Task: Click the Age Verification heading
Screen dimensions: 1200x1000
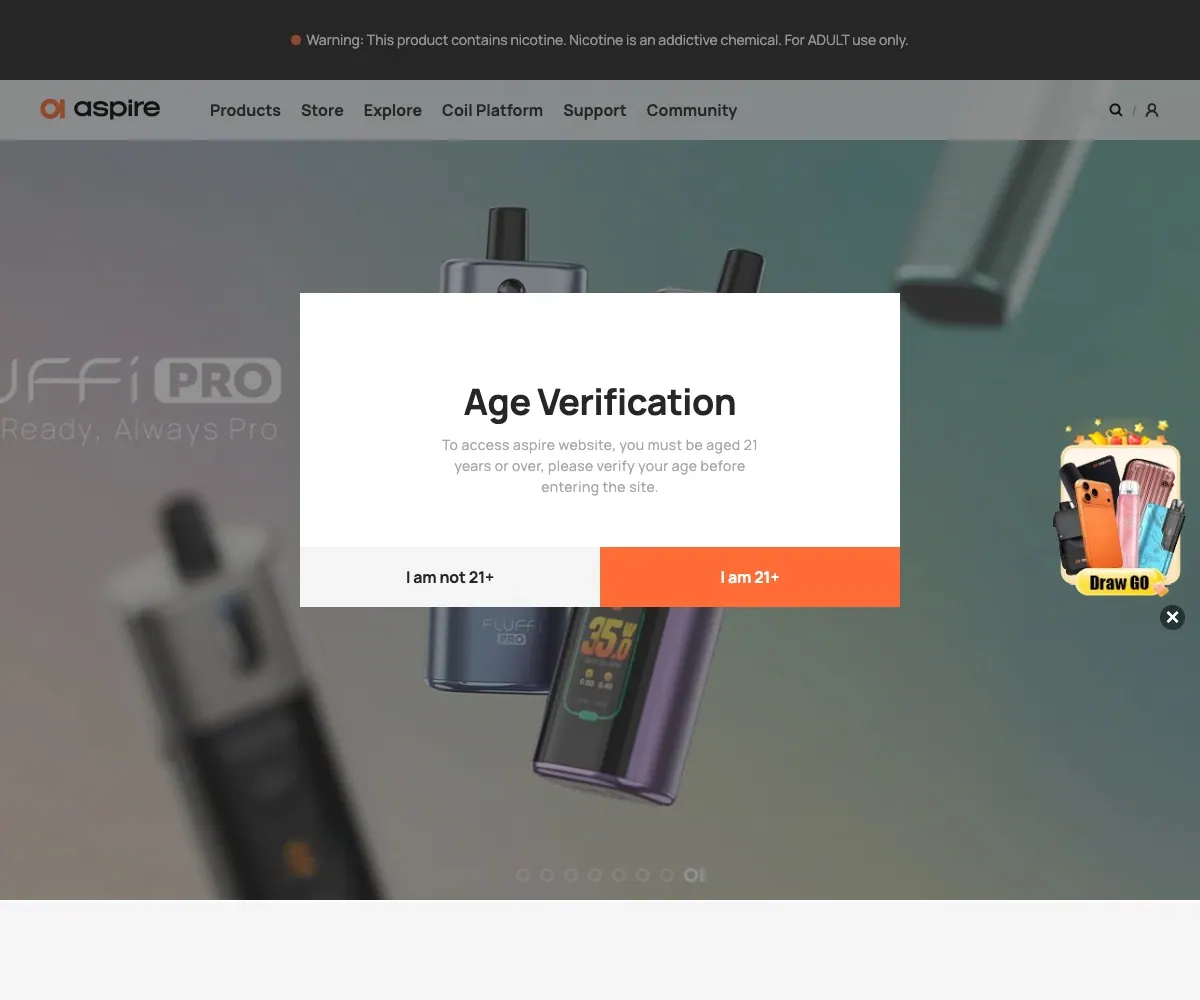Action: pyautogui.click(x=600, y=402)
